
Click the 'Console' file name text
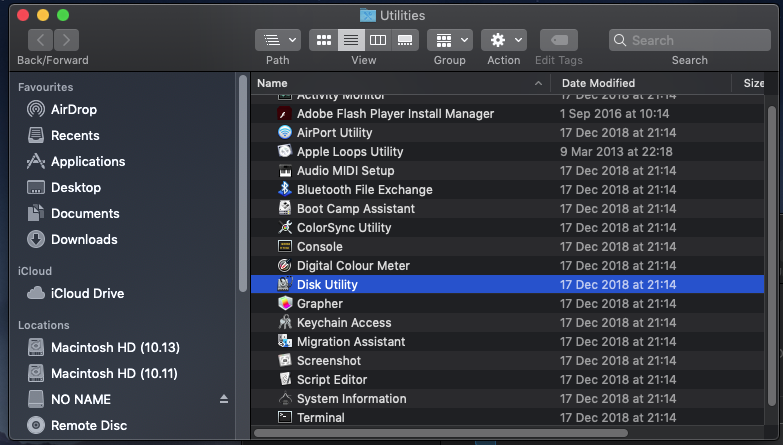click(x=320, y=247)
